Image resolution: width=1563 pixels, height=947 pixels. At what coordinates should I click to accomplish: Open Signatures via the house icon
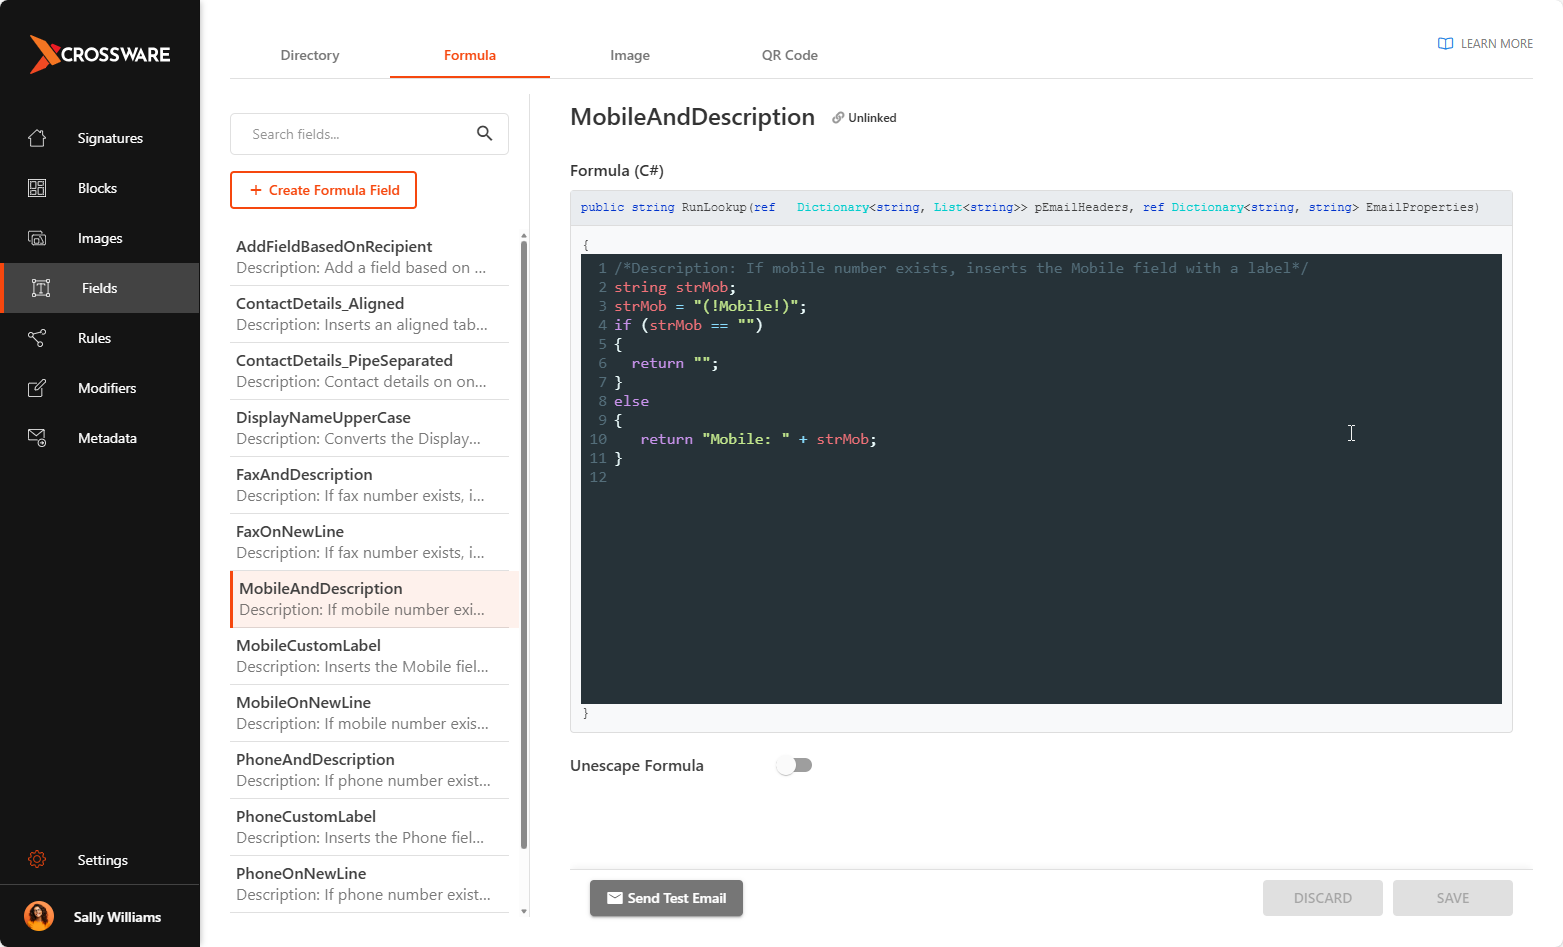pyautogui.click(x=37, y=138)
